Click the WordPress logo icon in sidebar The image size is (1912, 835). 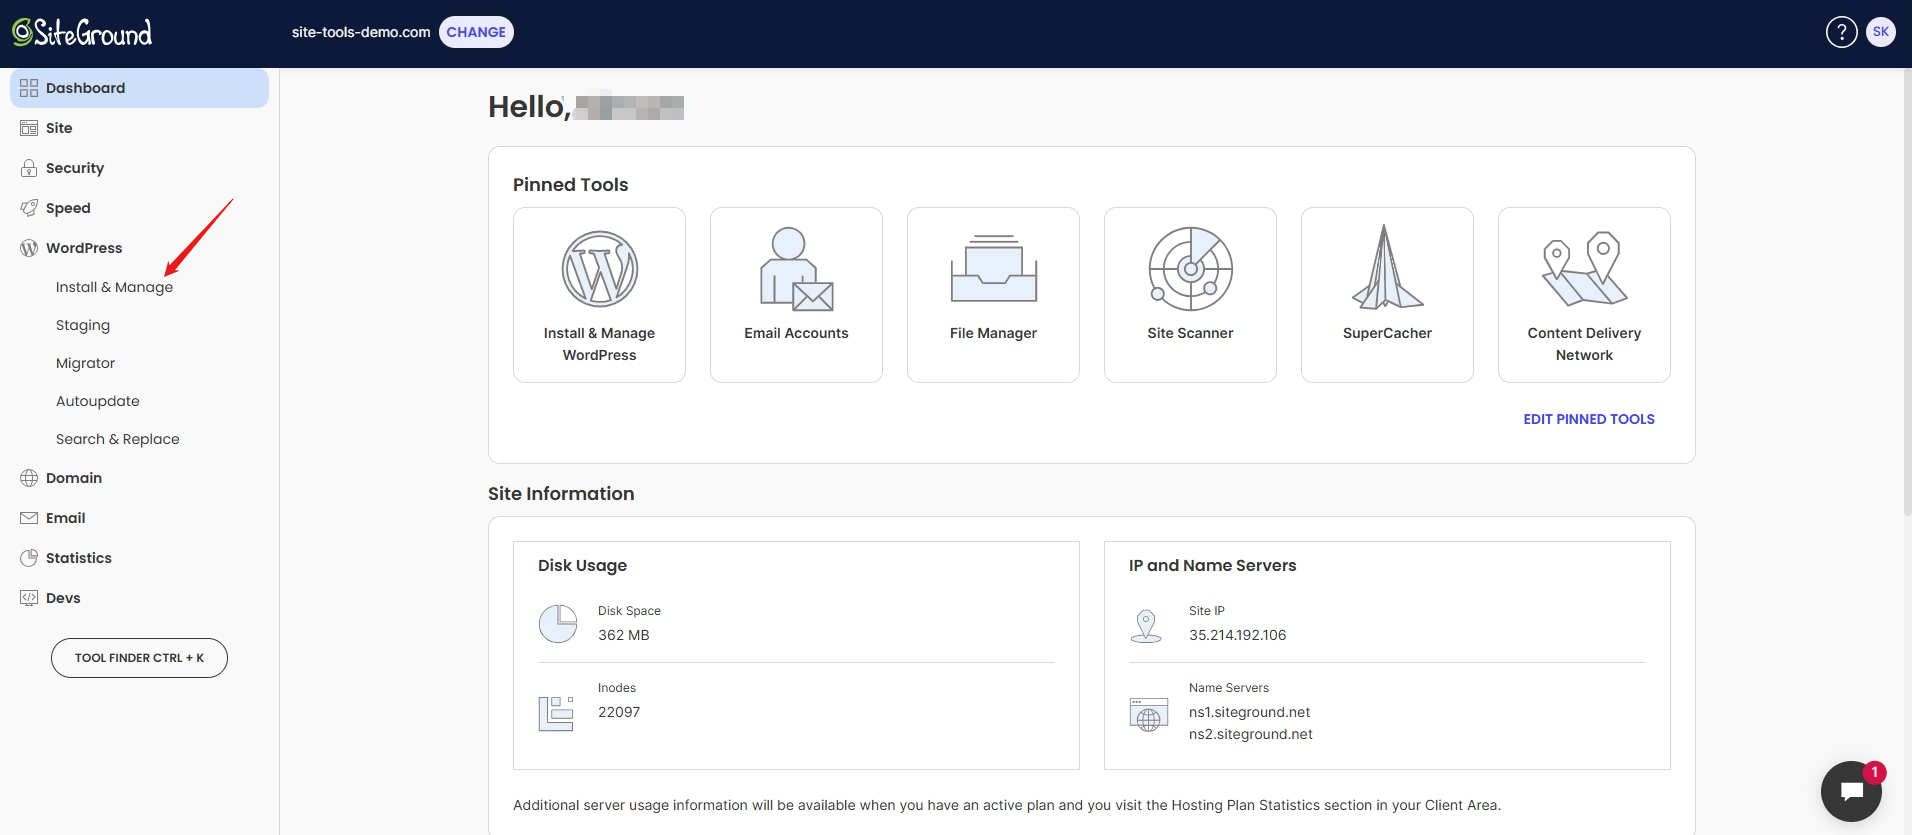[x=29, y=248]
